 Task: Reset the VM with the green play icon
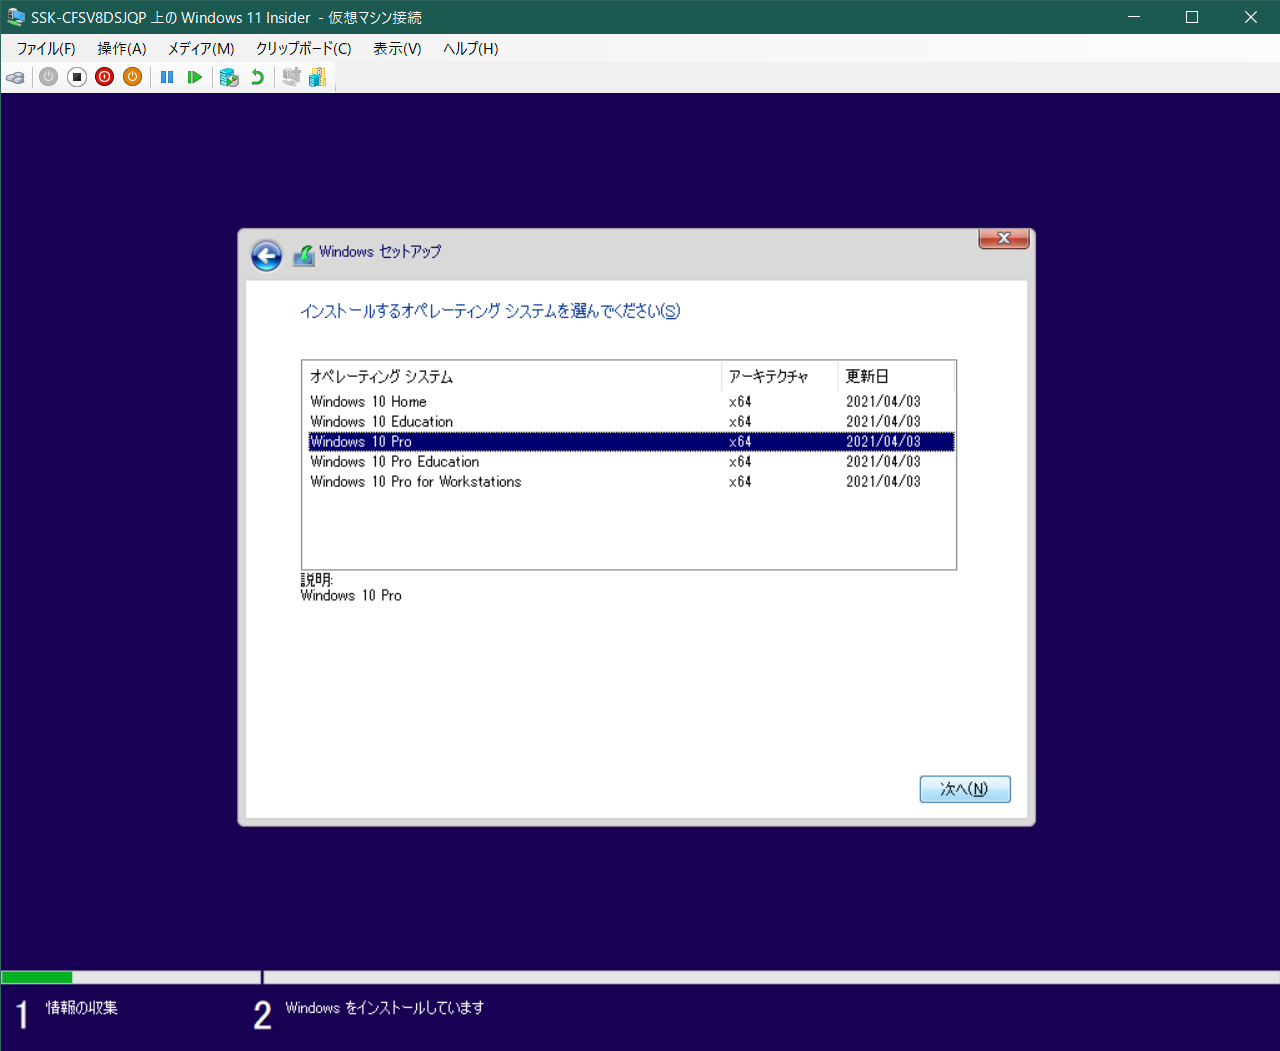click(x=195, y=77)
